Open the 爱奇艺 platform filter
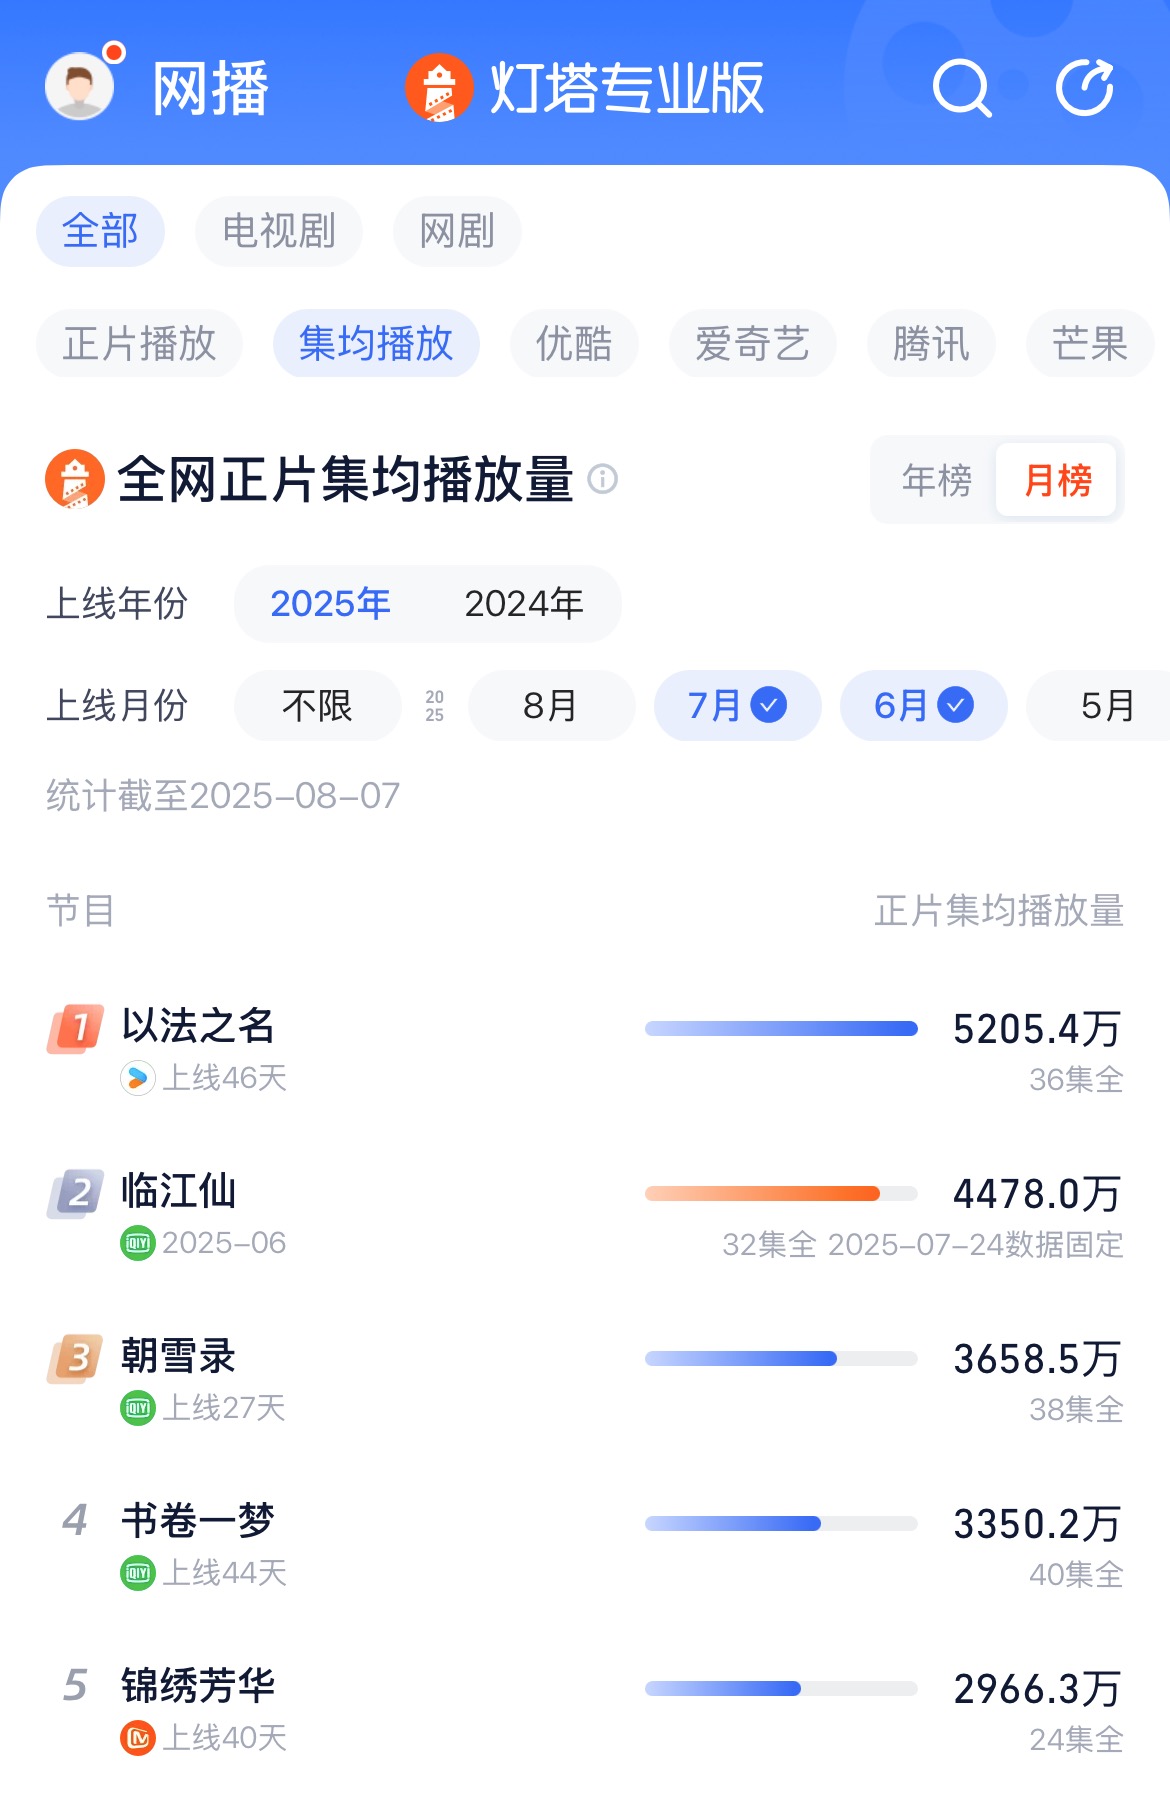 click(752, 344)
